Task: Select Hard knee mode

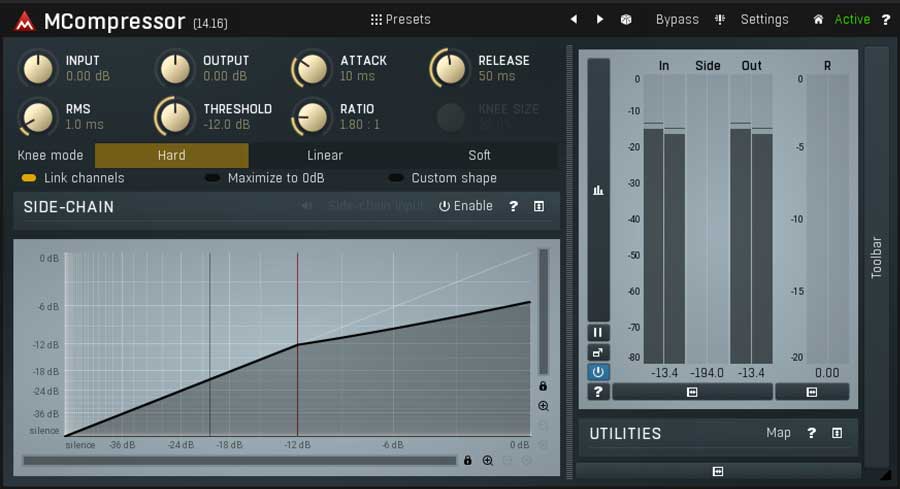Action: pos(172,155)
